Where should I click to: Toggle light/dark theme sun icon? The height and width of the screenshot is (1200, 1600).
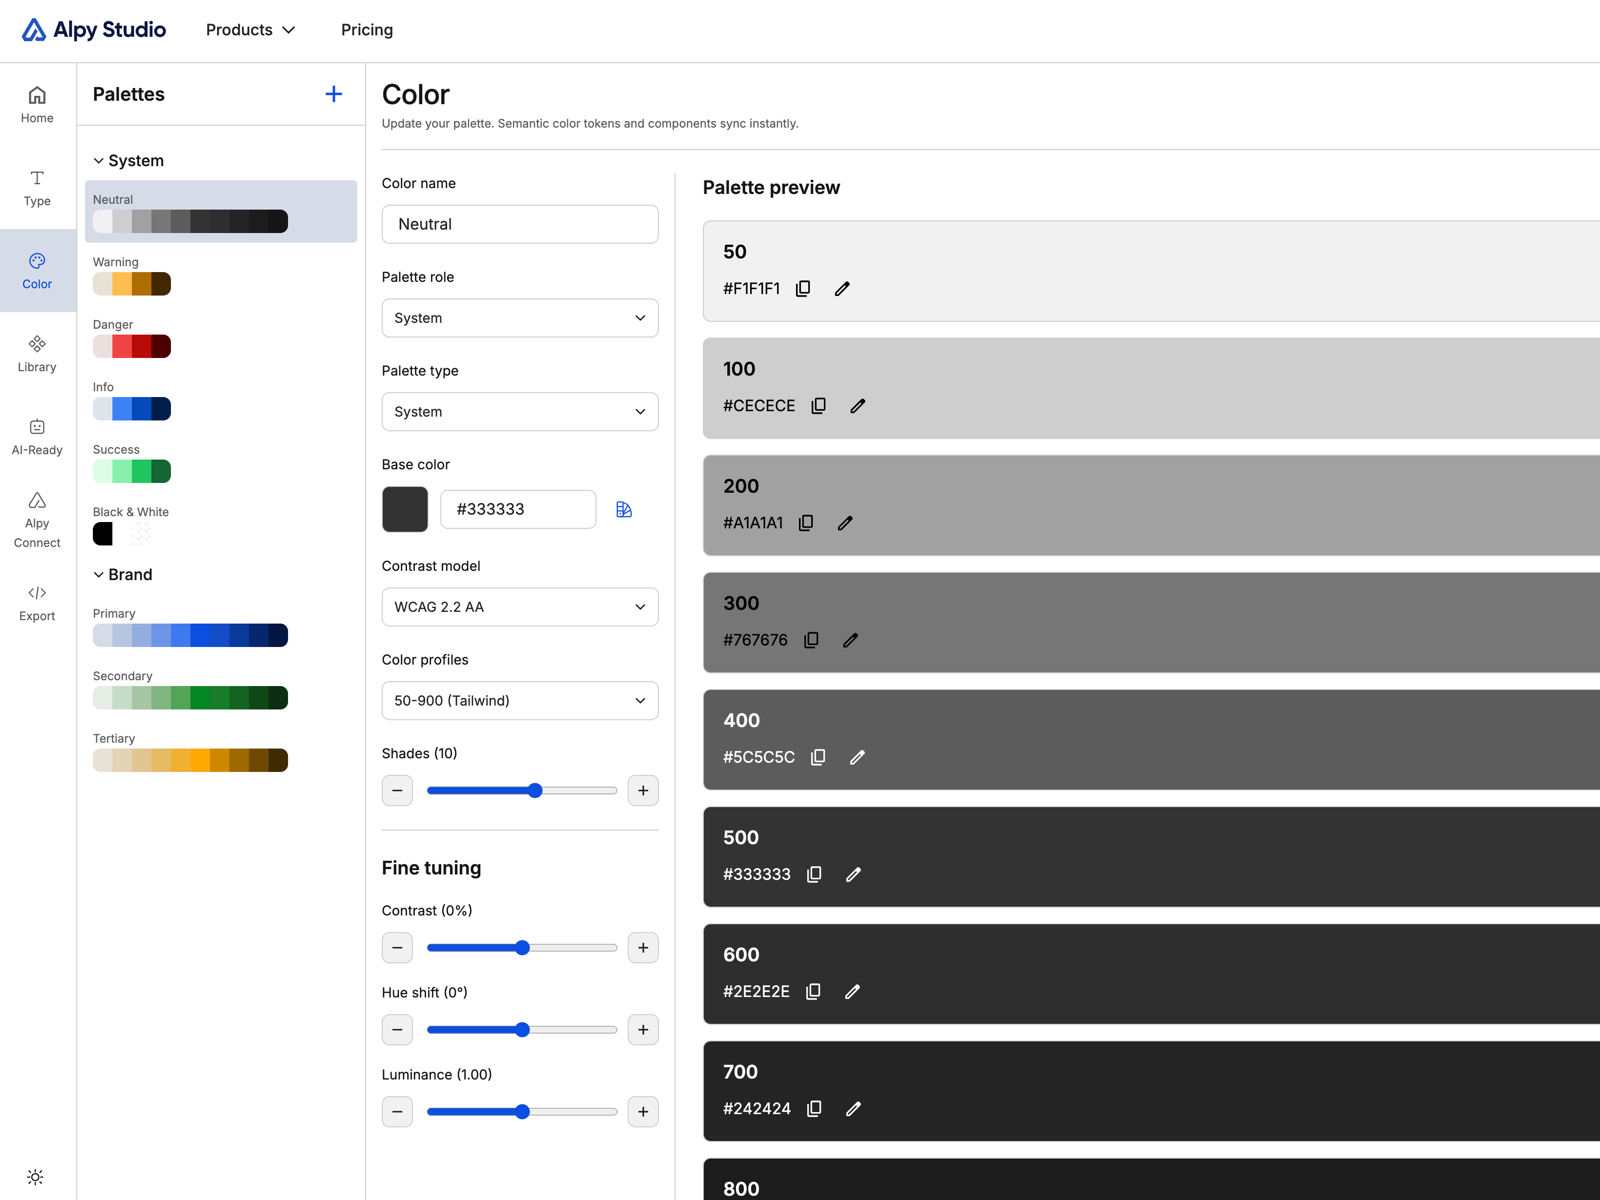point(35,1177)
